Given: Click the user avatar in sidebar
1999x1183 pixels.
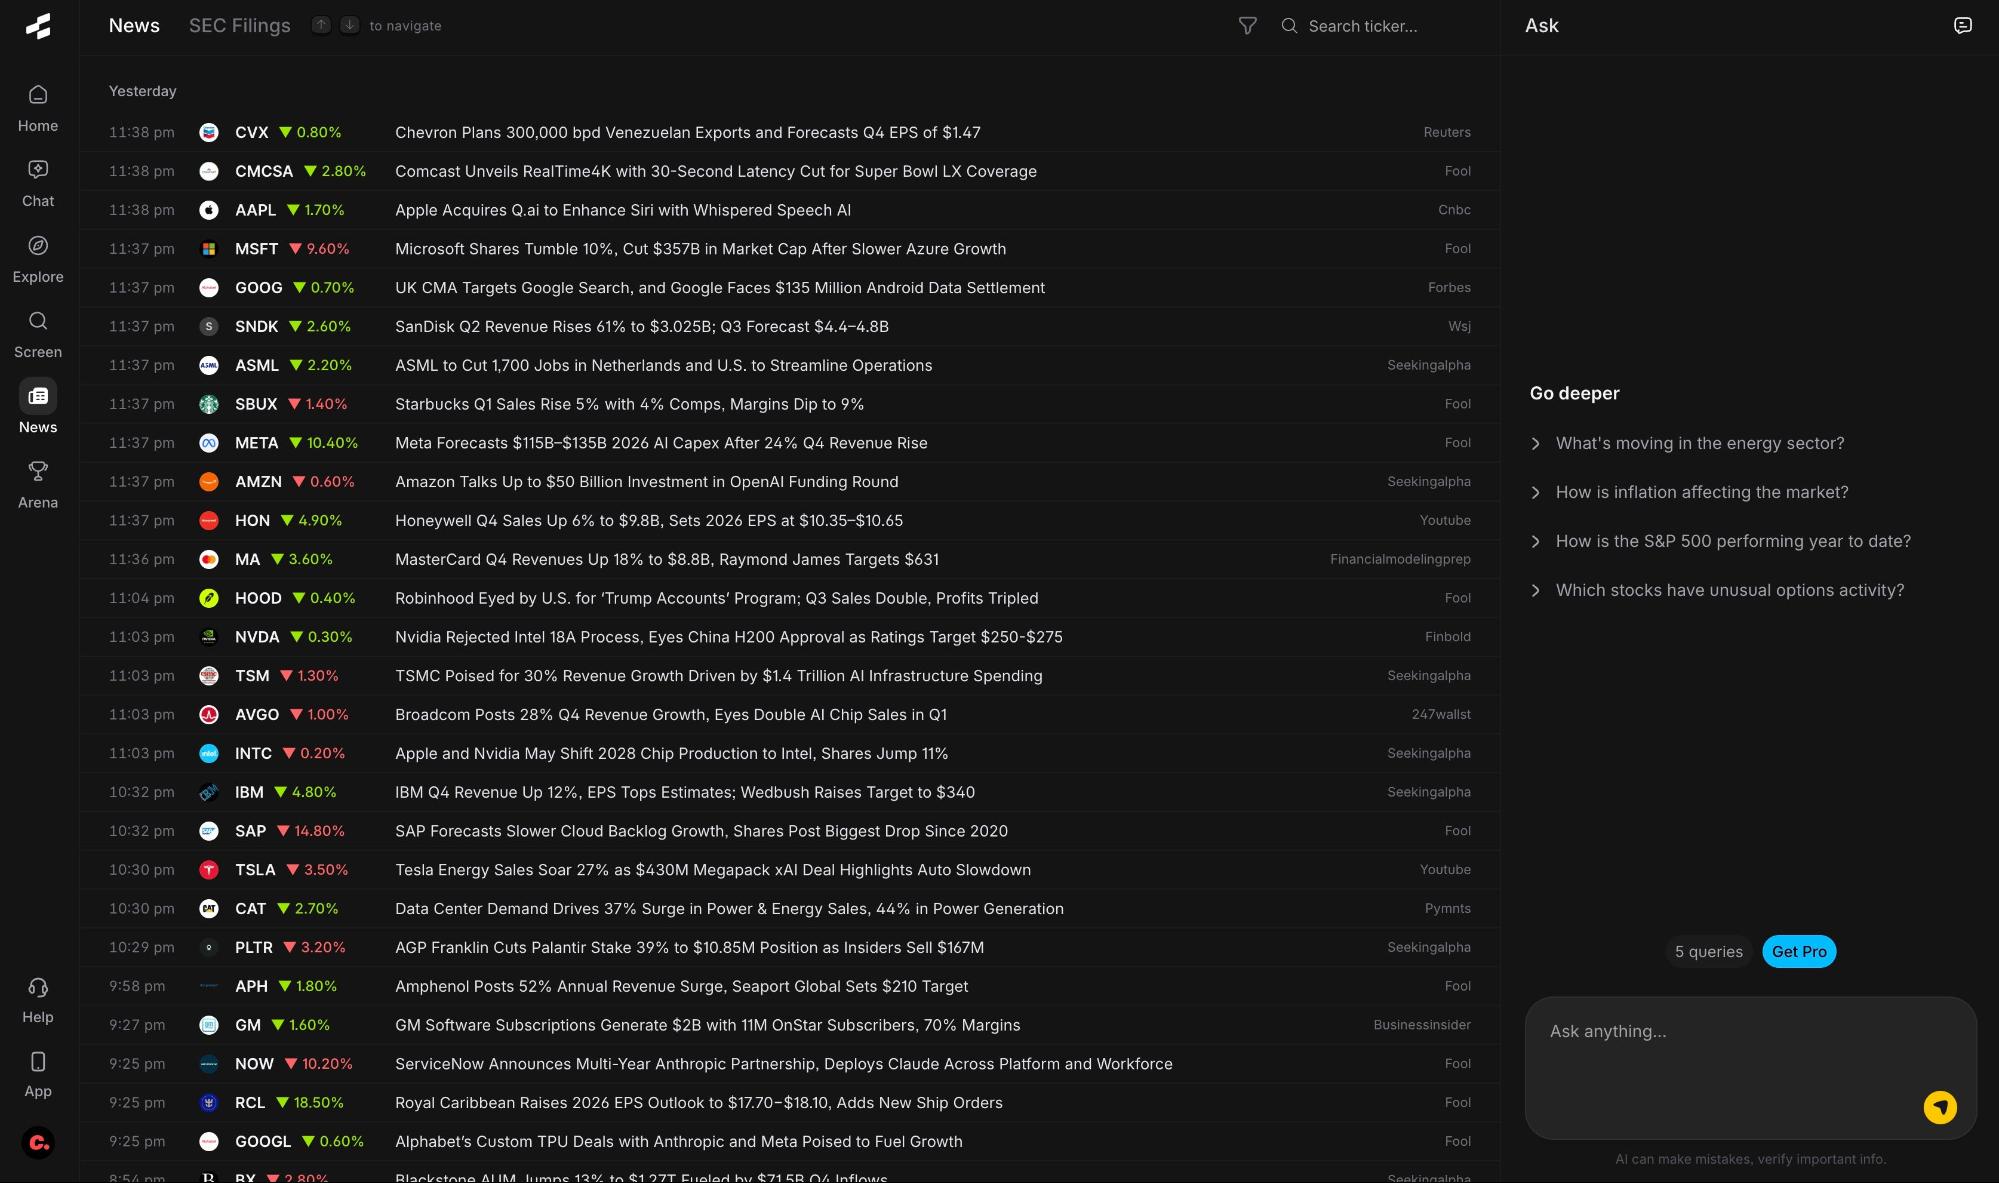Looking at the screenshot, I should point(38,1142).
